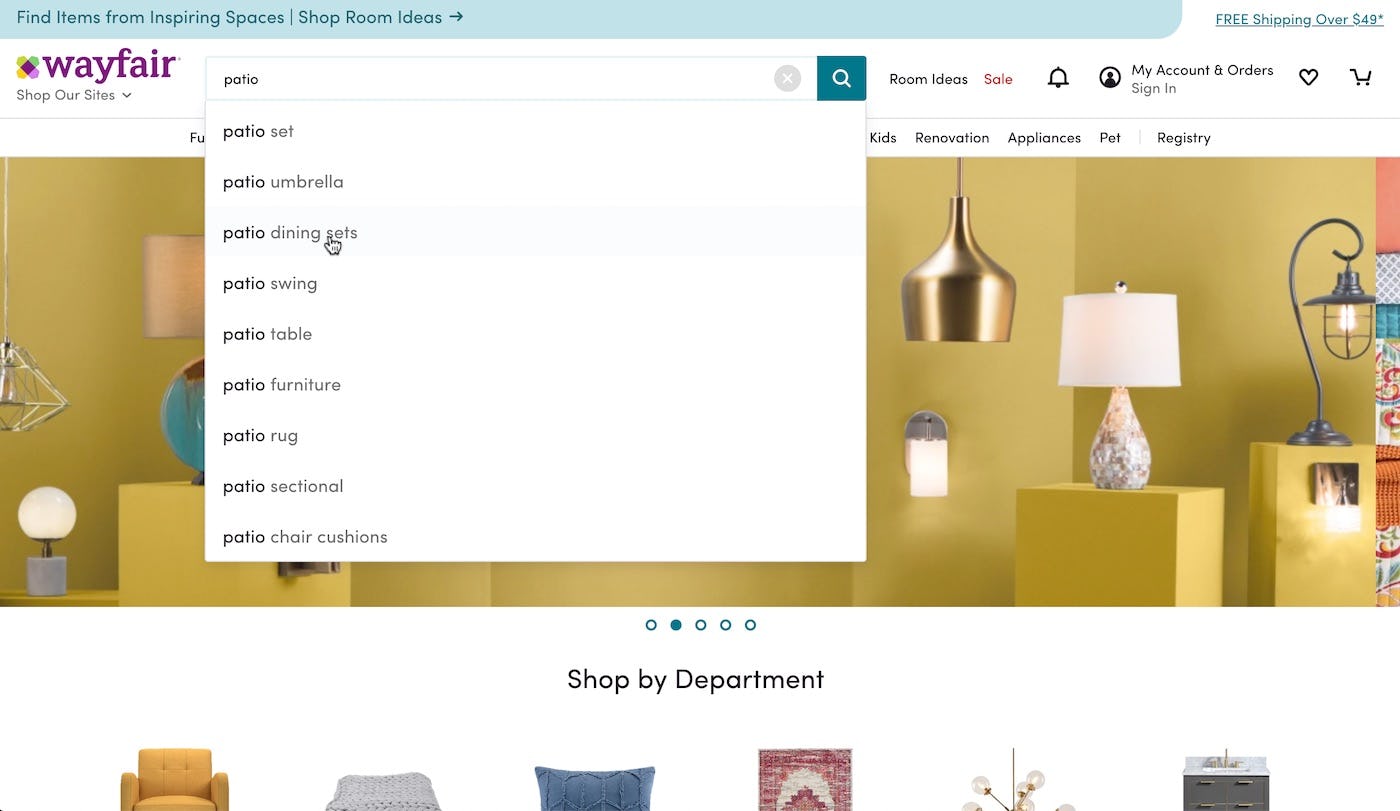
Task: Click the red Sale link
Action: point(998,79)
